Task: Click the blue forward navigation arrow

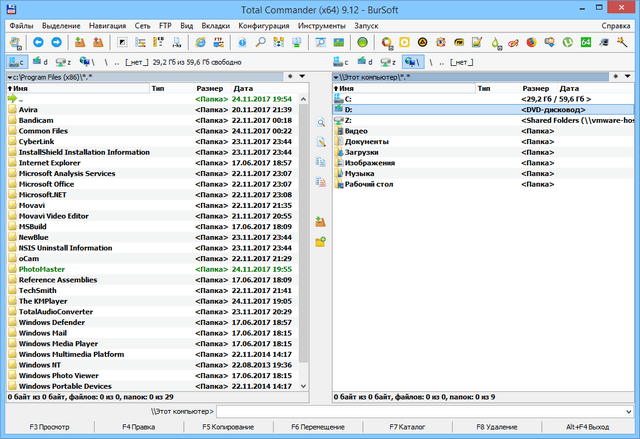Action: click(55, 43)
